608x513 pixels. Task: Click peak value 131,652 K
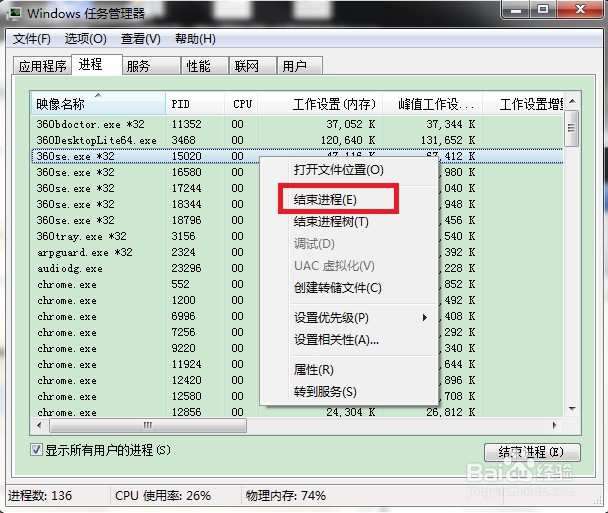pyautogui.click(x=448, y=140)
